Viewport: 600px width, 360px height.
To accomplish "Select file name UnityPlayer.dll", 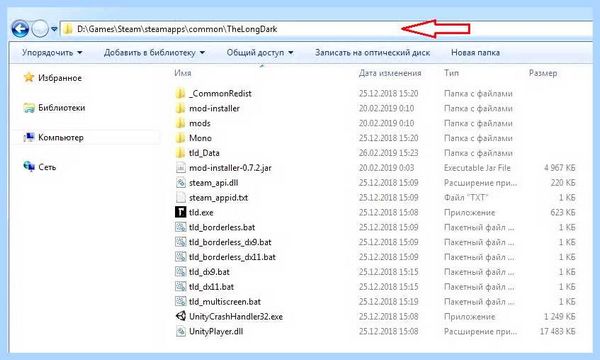I will [216, 331].
